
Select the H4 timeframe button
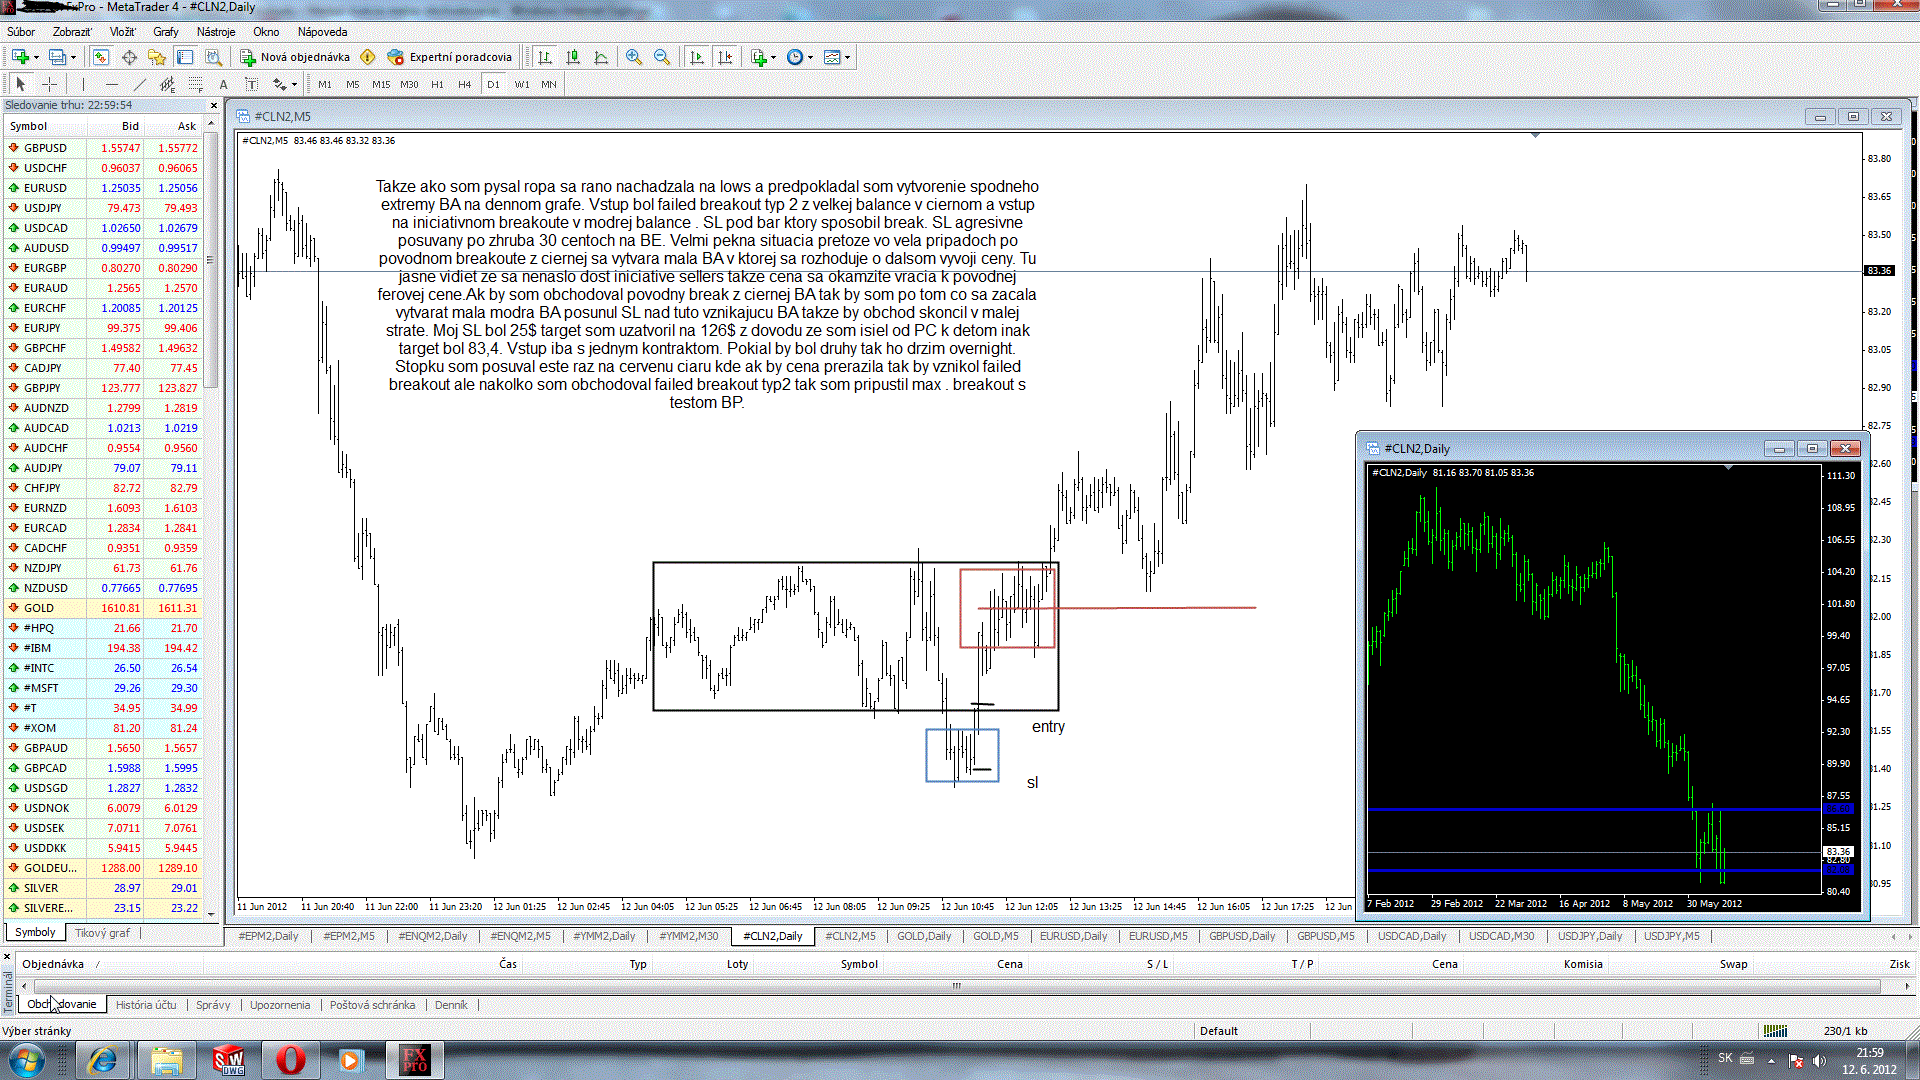pyautogui.click(x=464, y=84)
